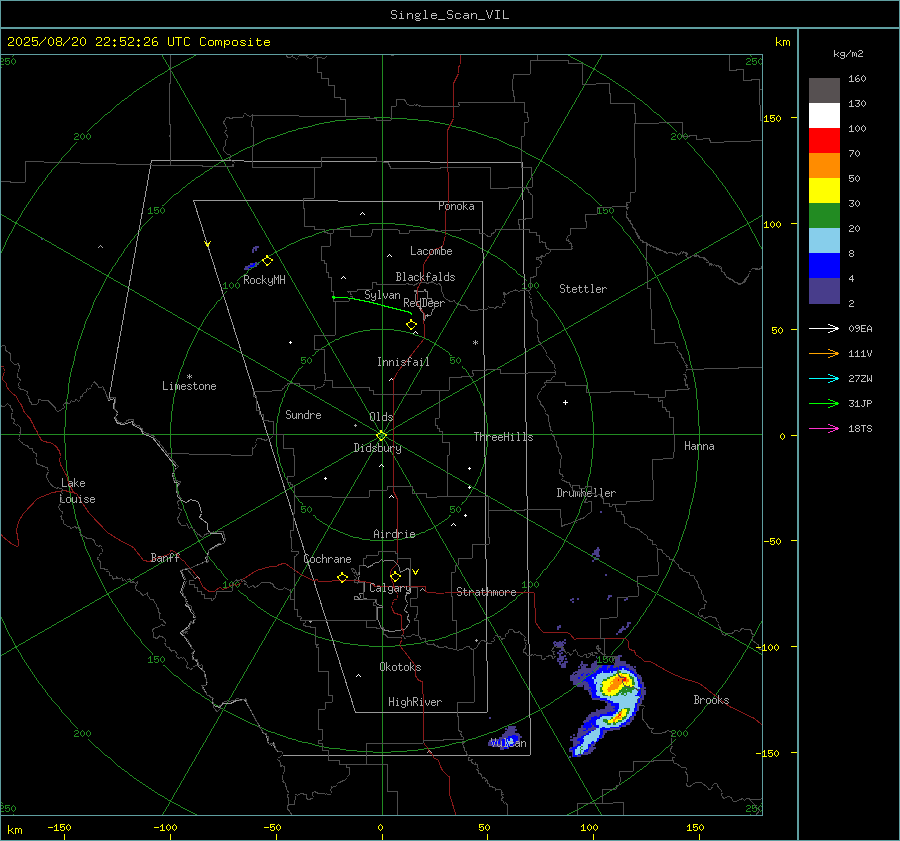Pick the white 100-130 legend swatch

pyautogui.click(x=824, y=116)
